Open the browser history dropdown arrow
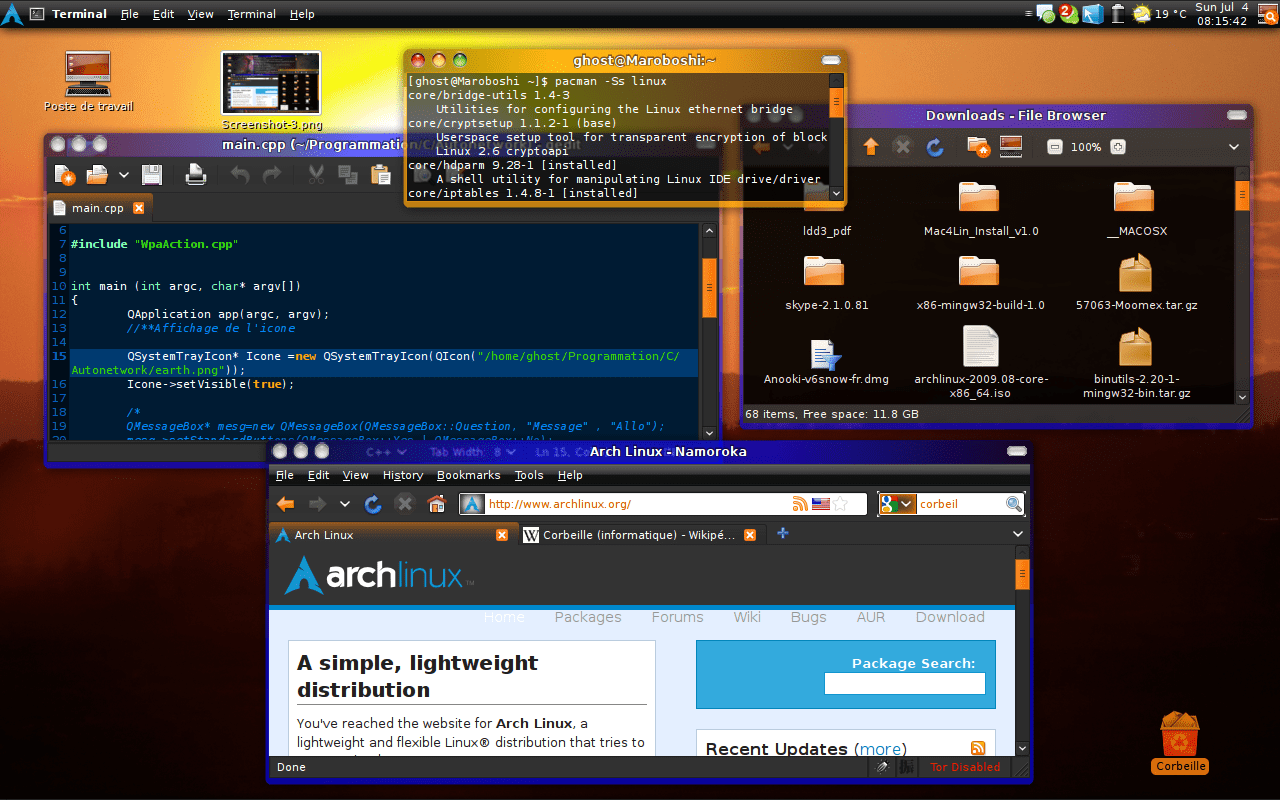Viewport: 1280px width, 800px height. [x=345, y=504]
